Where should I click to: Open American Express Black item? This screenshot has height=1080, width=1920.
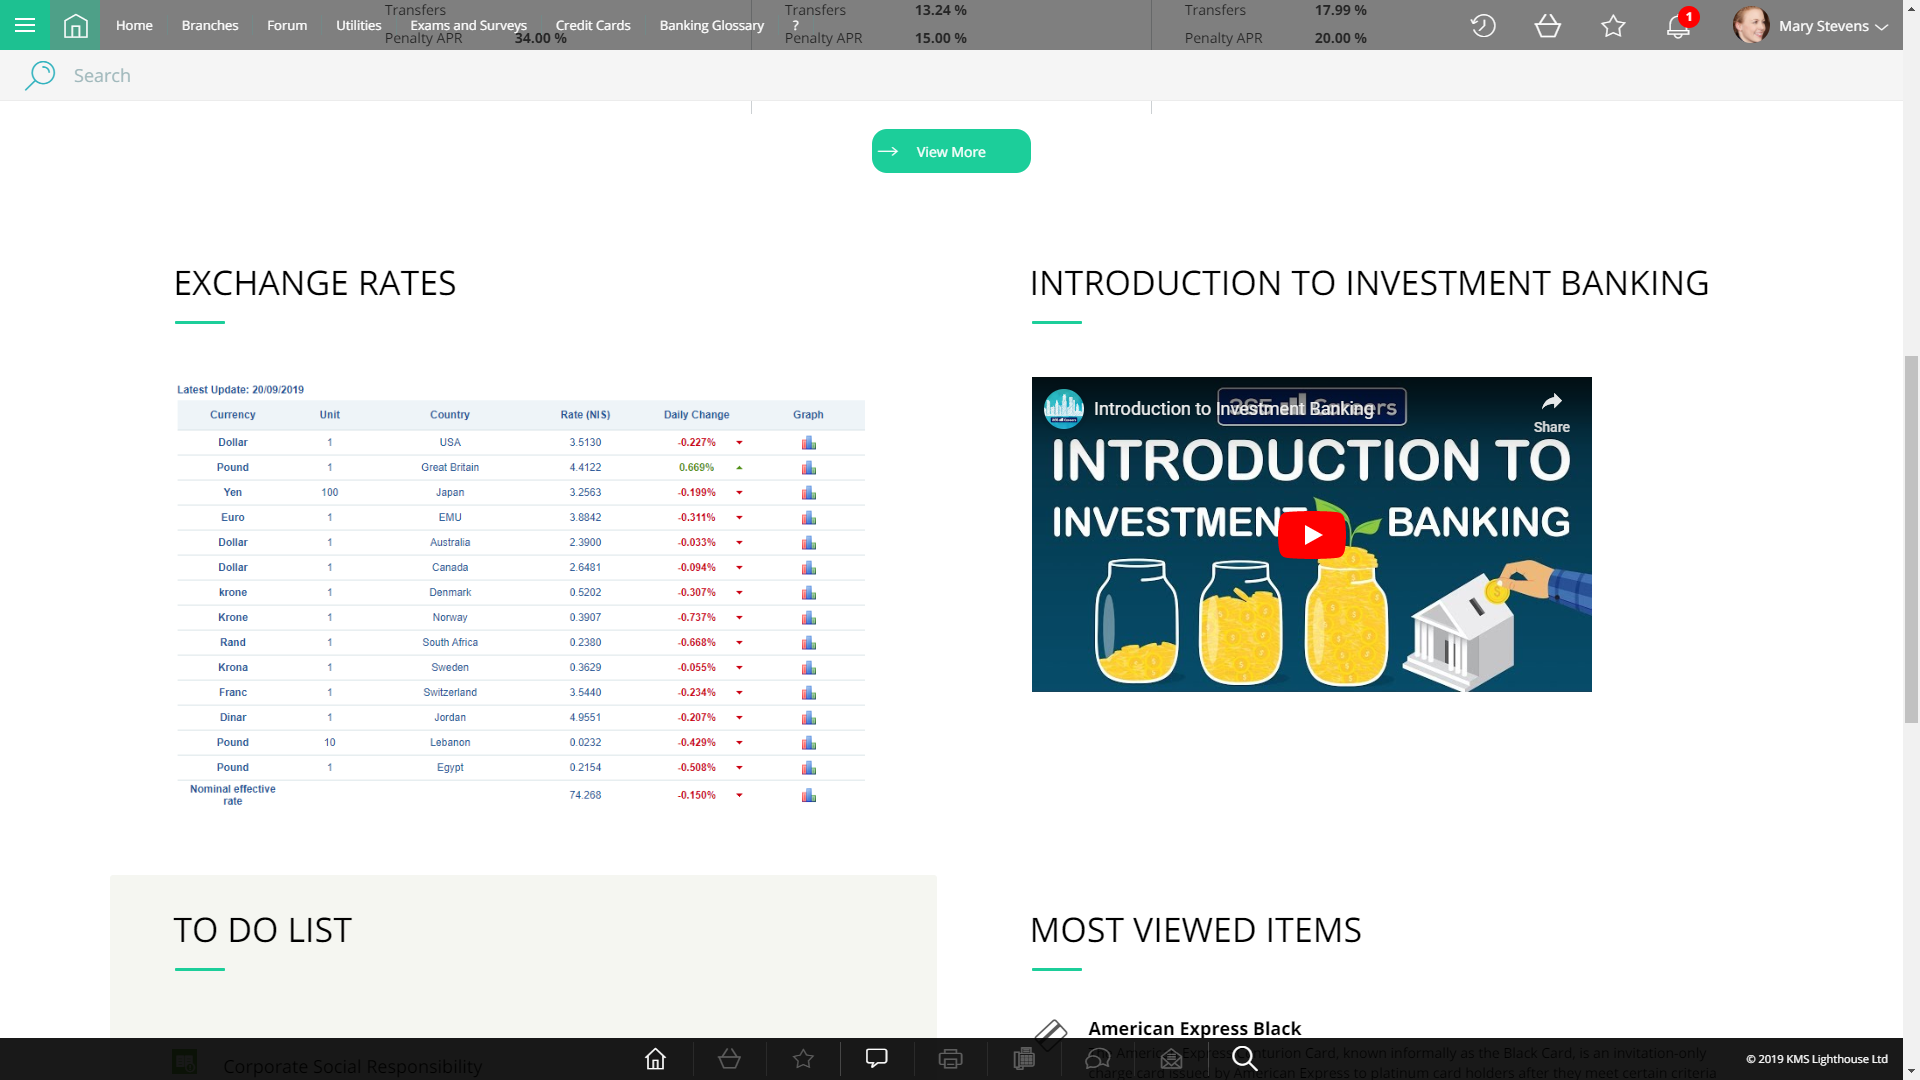pos(1194,1028)
